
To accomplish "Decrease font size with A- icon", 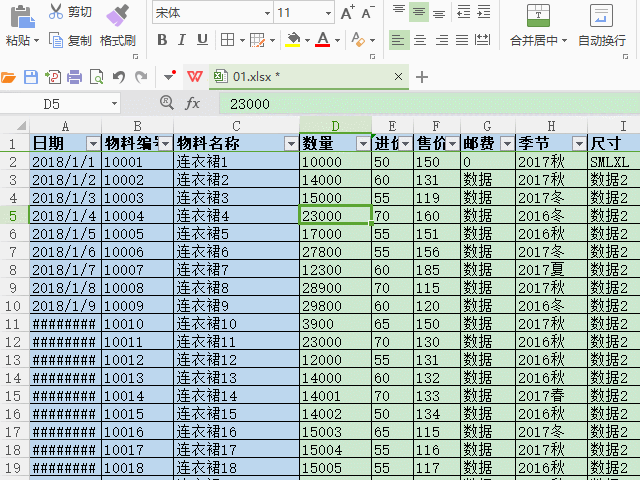I will click(x=368, y=13).
